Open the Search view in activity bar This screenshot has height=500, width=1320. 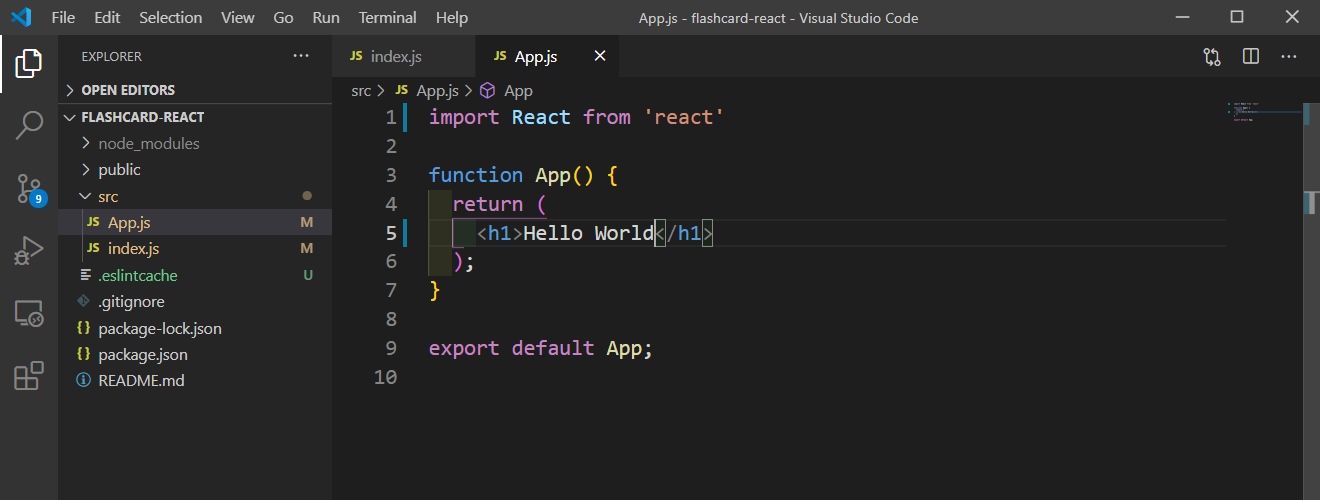tap(29, 126)
